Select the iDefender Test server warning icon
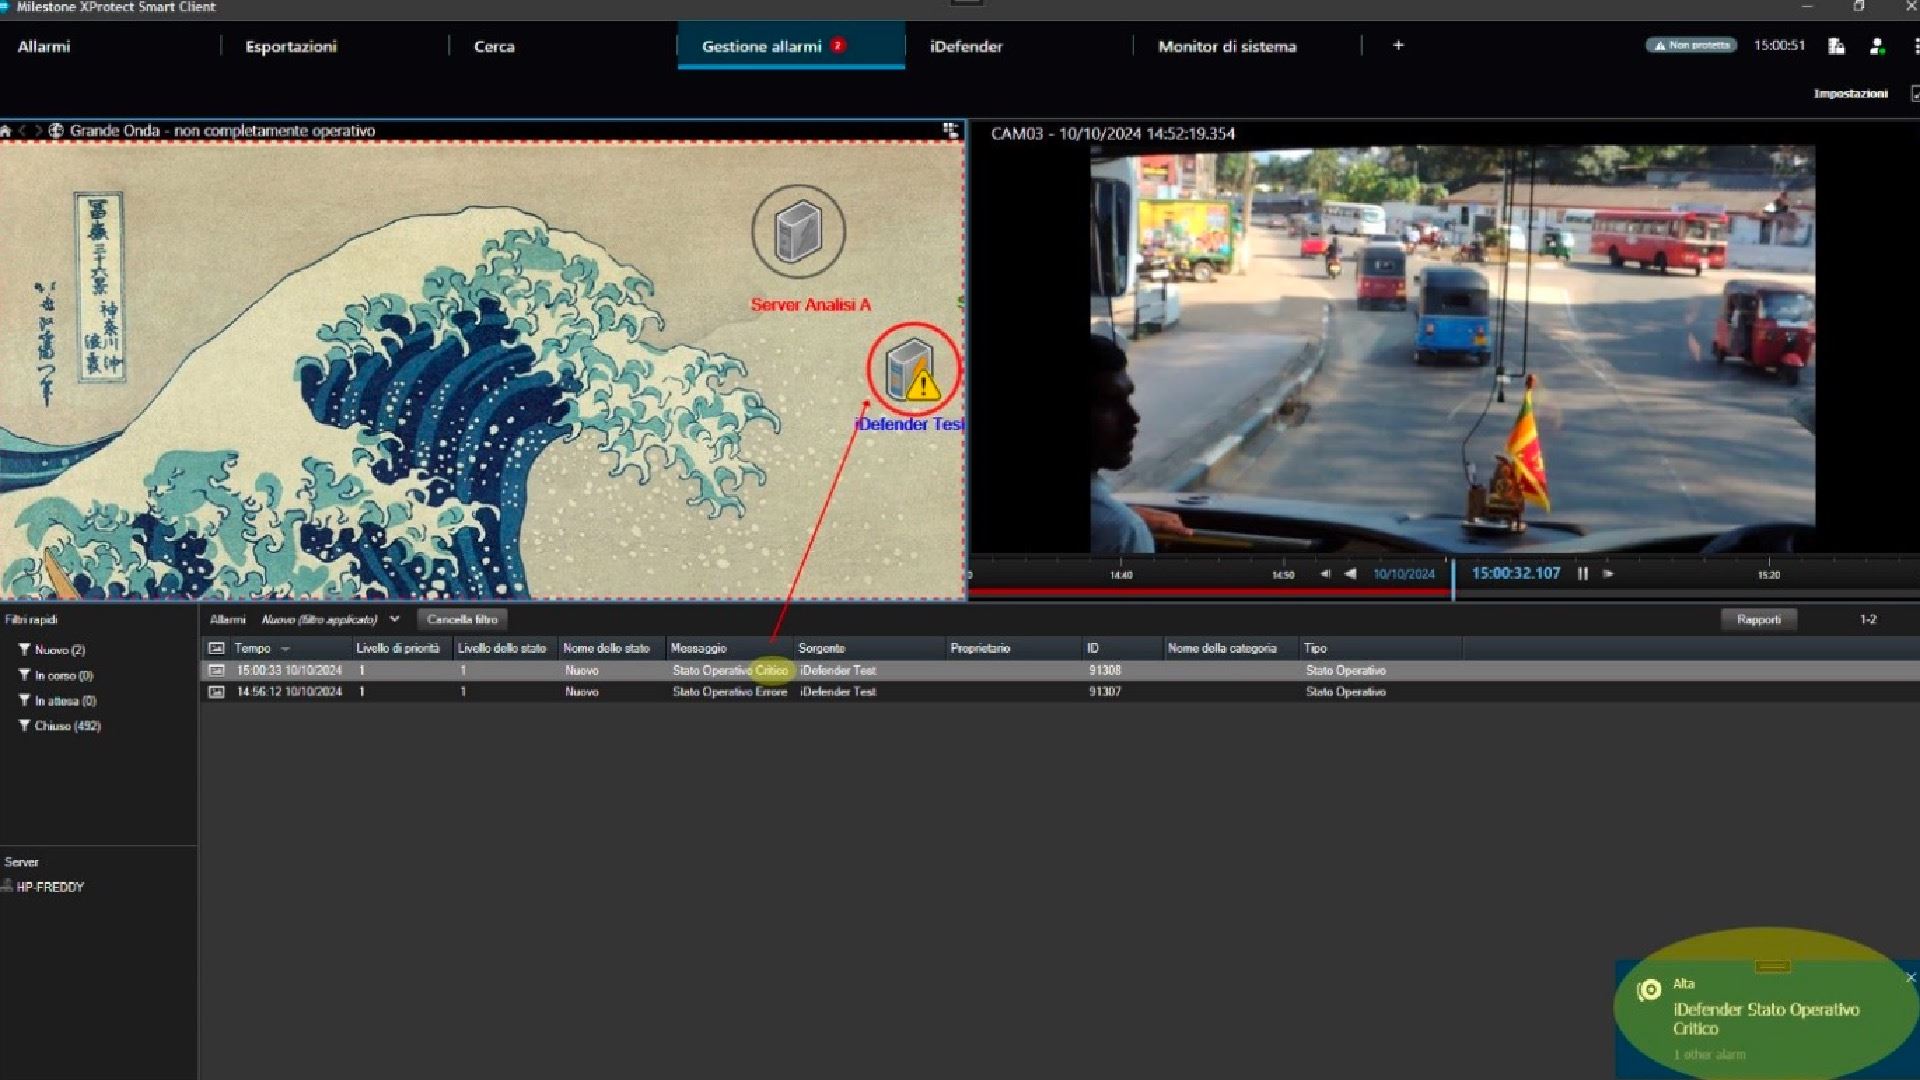The image size is (1920, 1080). click(x=912, y=369)
